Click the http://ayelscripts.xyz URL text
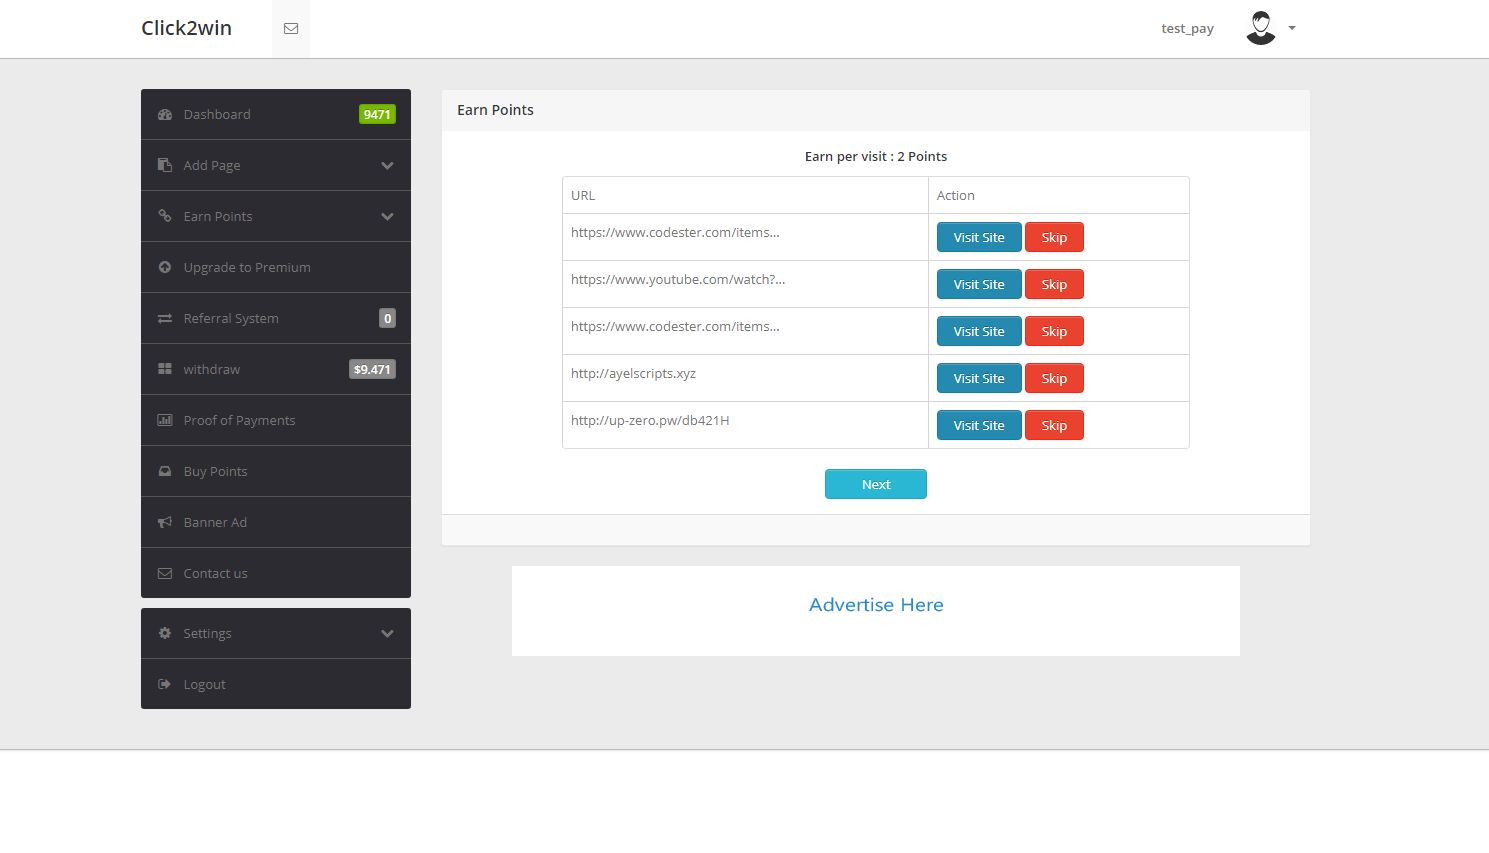1489x853 pixels. click(x=633, y=374)
